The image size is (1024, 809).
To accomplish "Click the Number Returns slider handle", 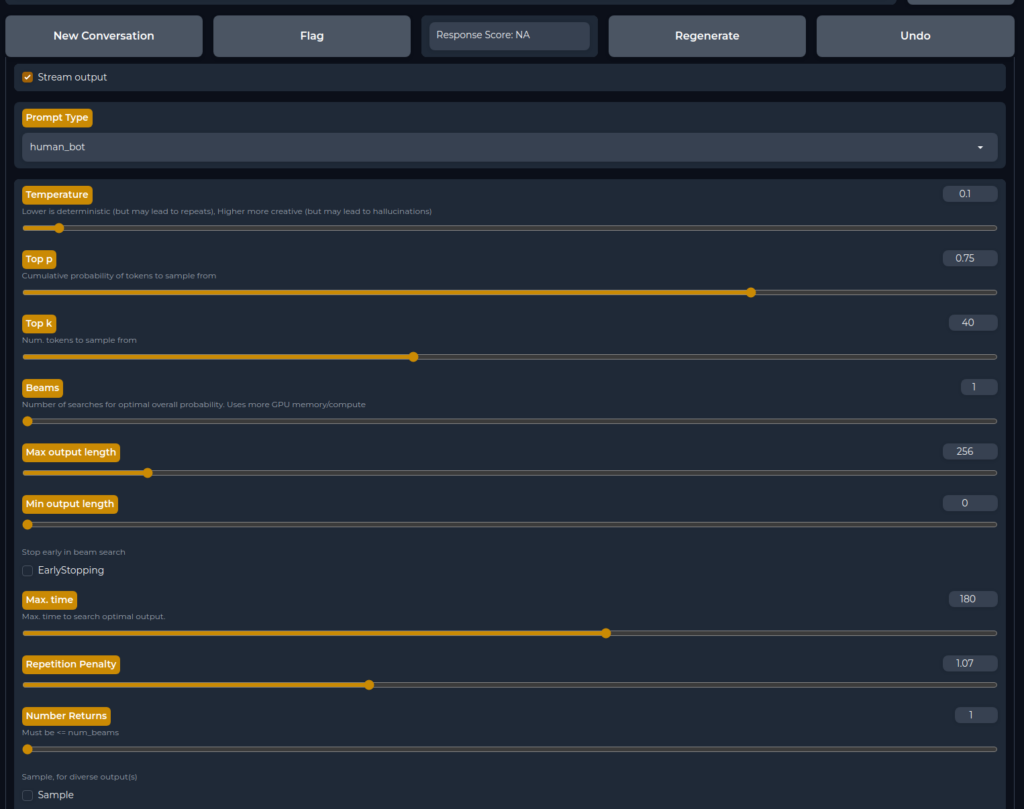I will [26, 748].
